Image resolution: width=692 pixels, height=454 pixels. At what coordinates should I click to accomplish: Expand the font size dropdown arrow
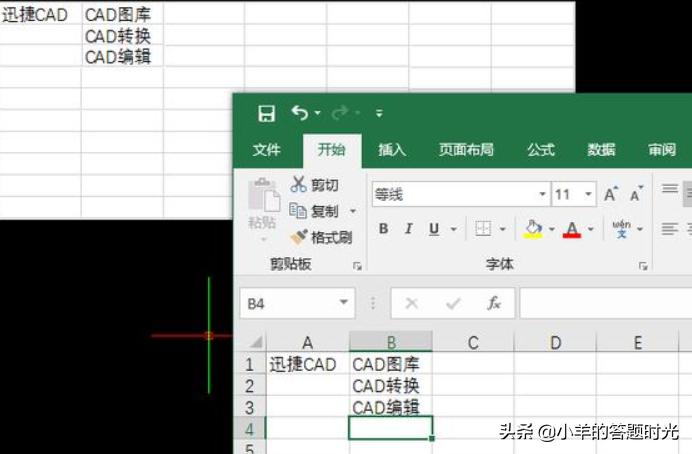[x=588, y=194]
